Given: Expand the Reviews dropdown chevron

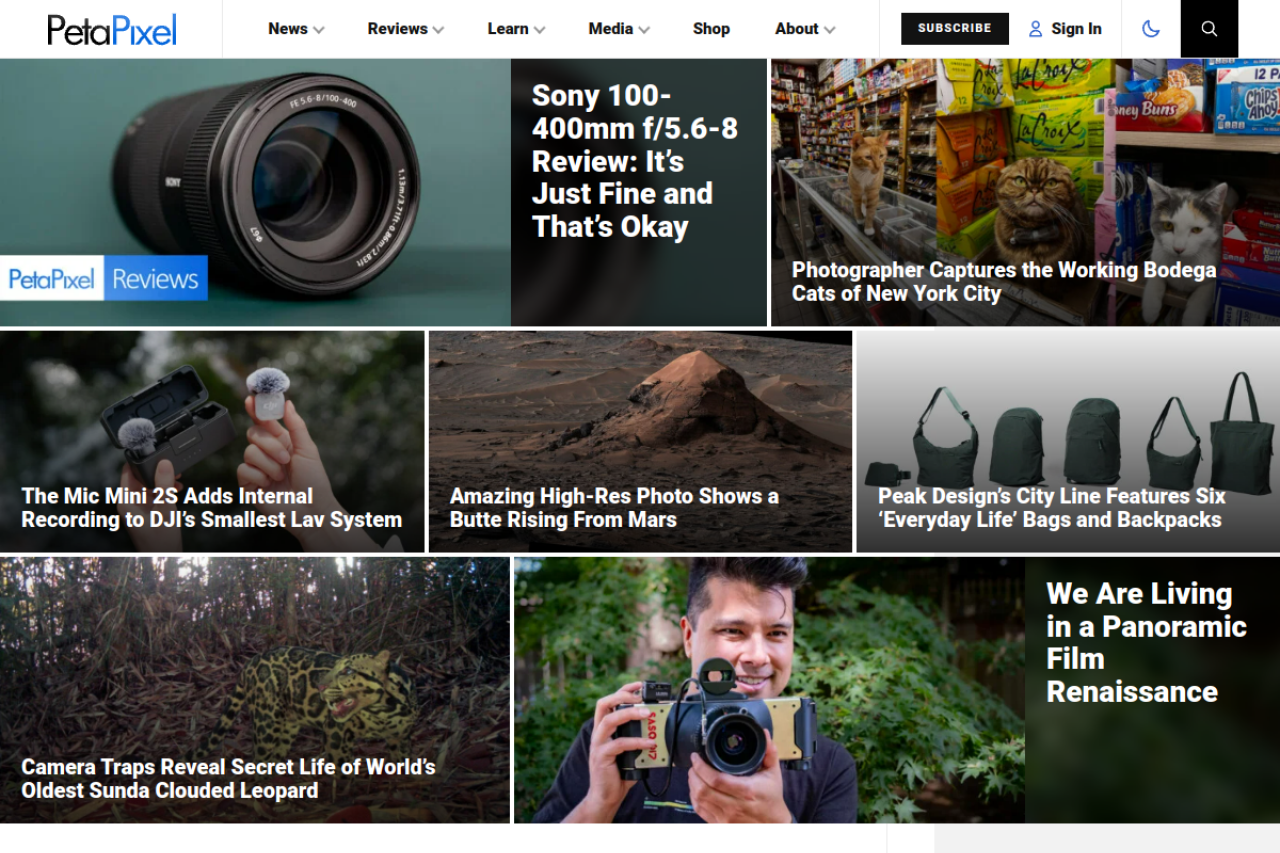Looking at the screenshot, I should tap(438, 30).
